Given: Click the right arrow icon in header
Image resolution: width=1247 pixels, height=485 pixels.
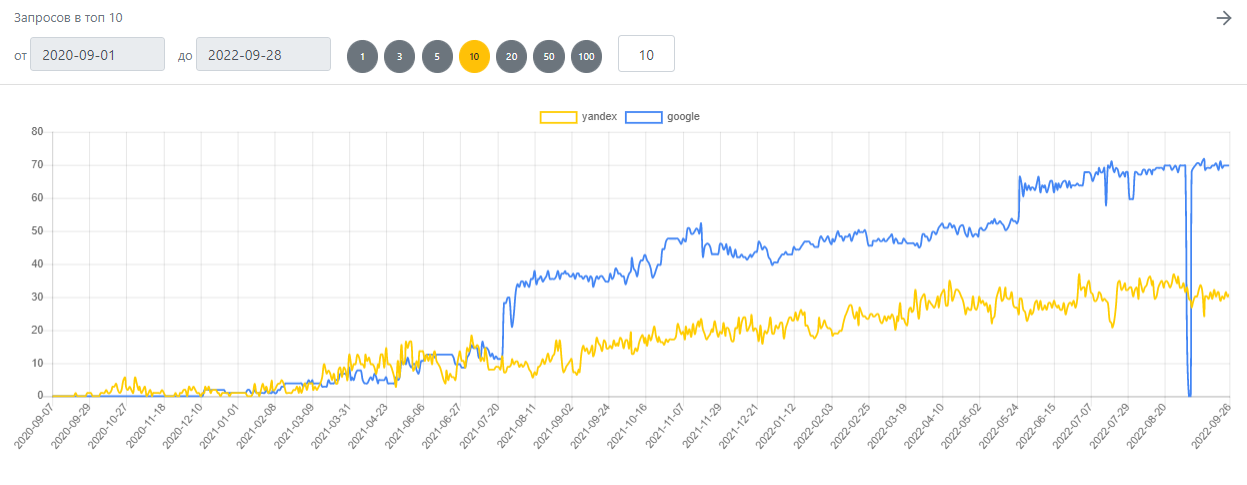Looking at the screenshot, I should click(x=1223, y=18).
